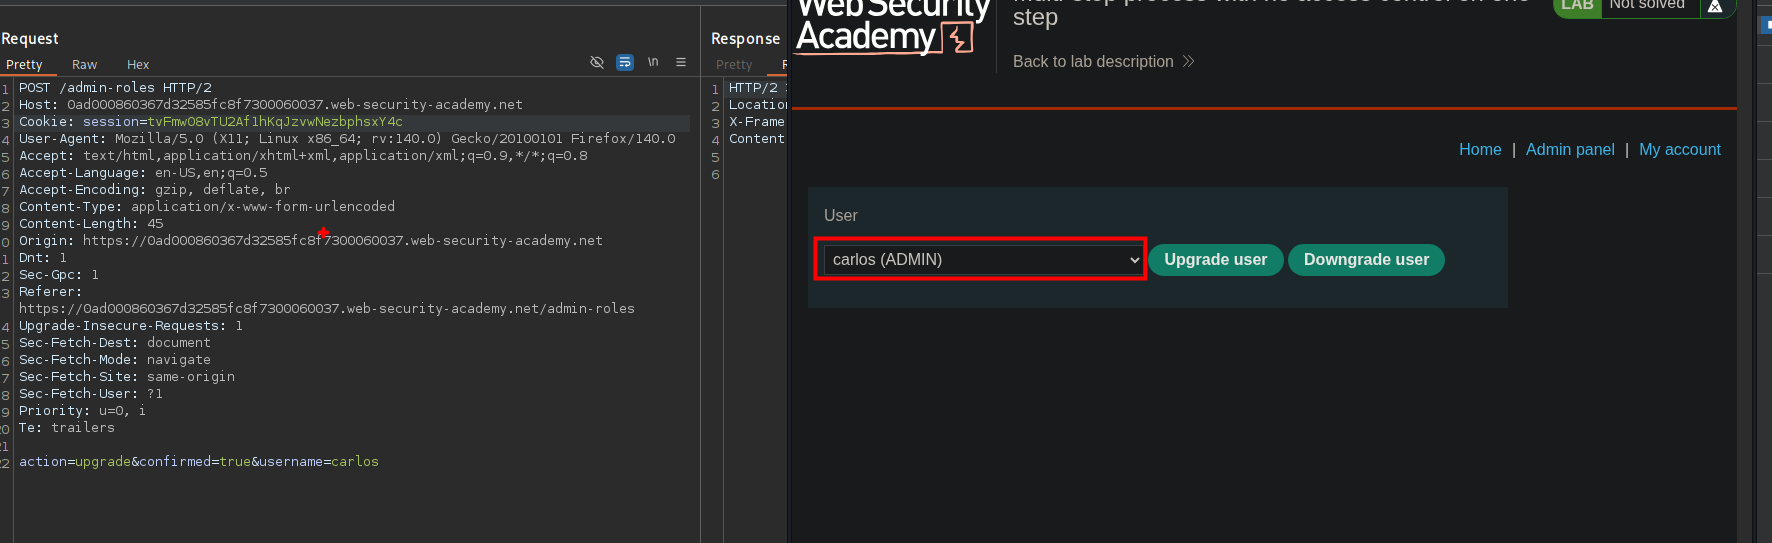The width and height of the screenshot is (1772, 543).
Task: Toggle hide non-printable characters eye icon
Action: [597, 62]
